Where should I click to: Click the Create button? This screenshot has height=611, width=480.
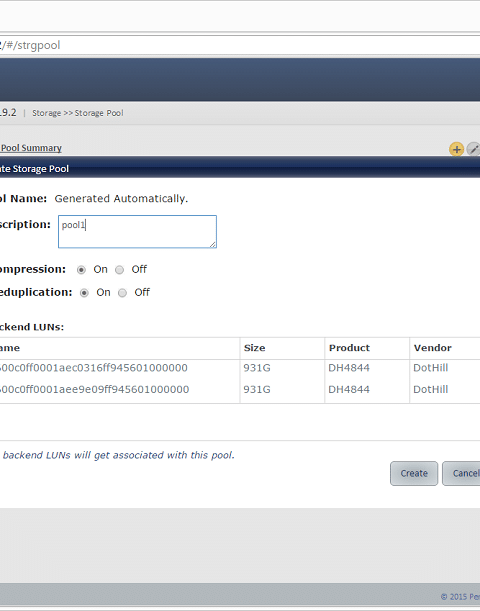click(414, 473)
